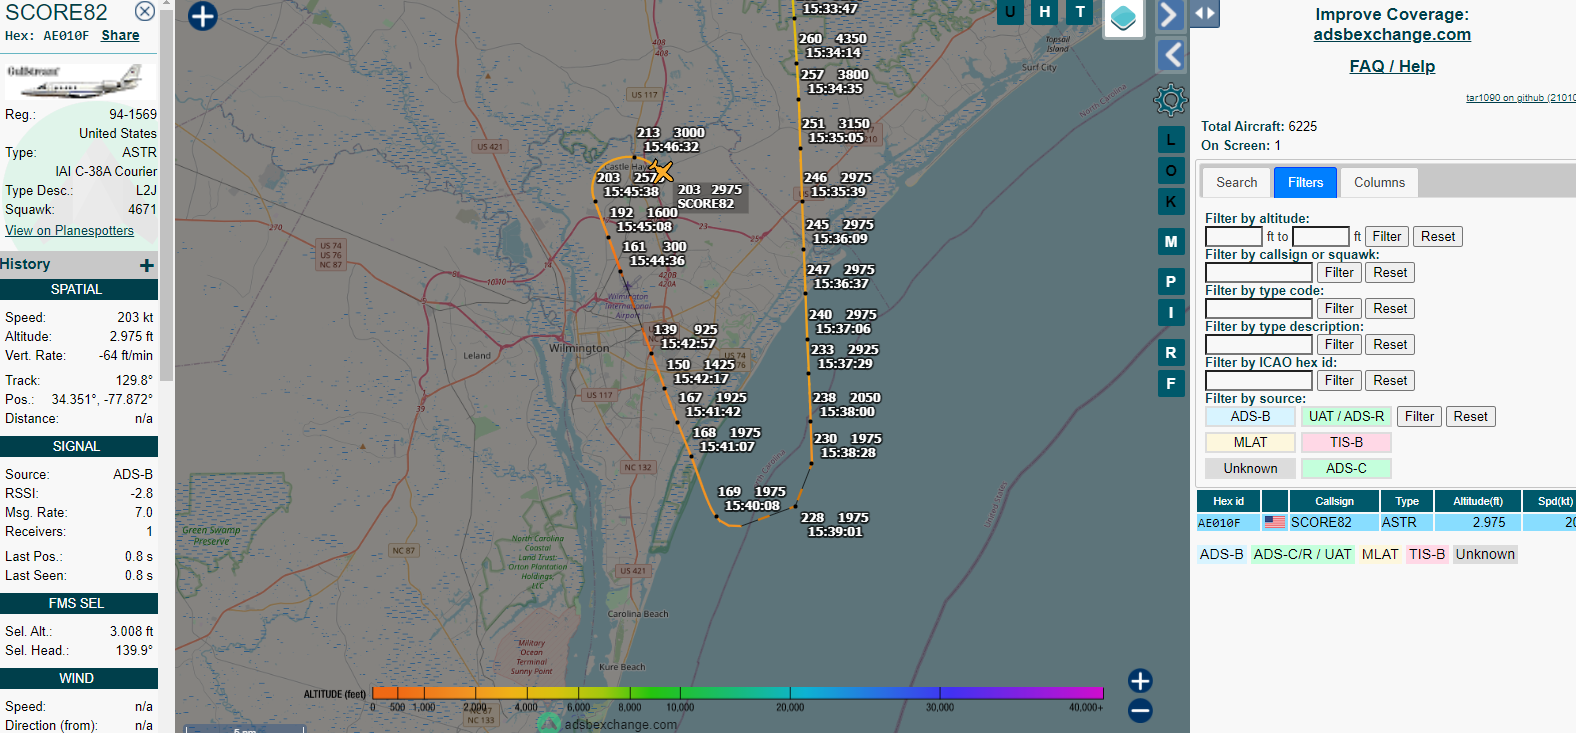Click the aircraft icon on the map

tap(660, 171)
